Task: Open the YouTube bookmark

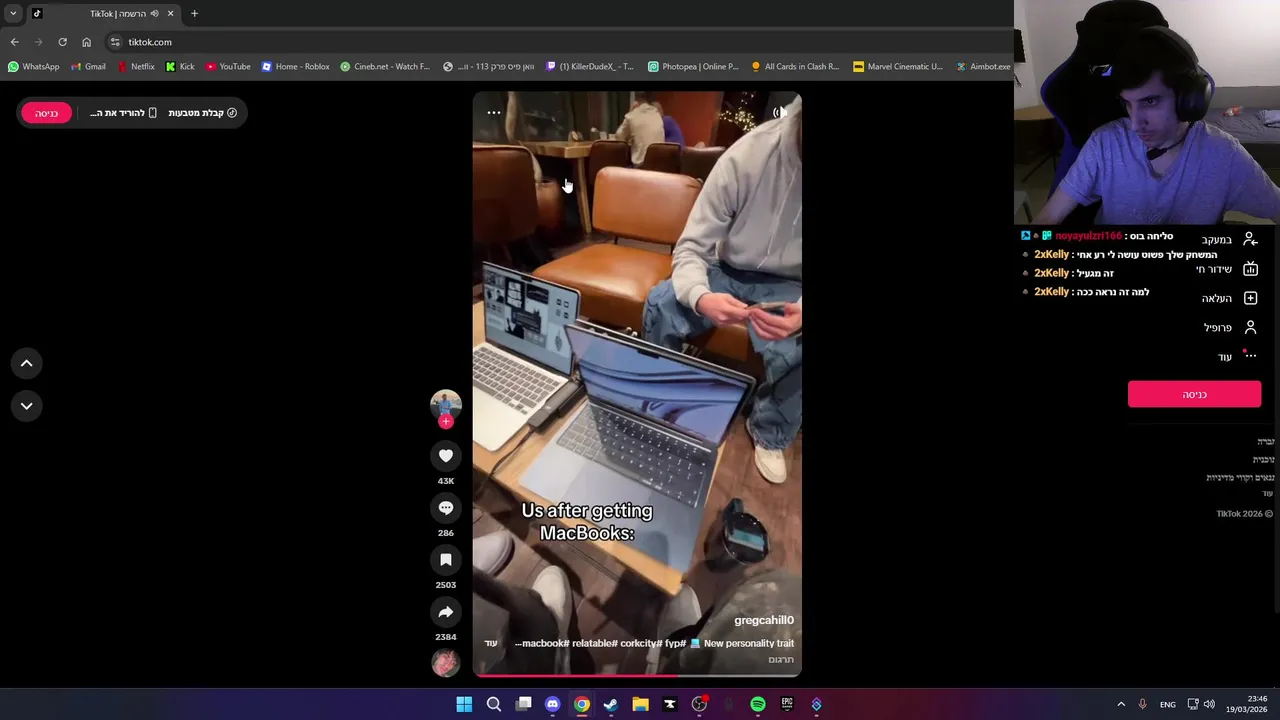Action: pyautogui.click(x=228, y=67)
